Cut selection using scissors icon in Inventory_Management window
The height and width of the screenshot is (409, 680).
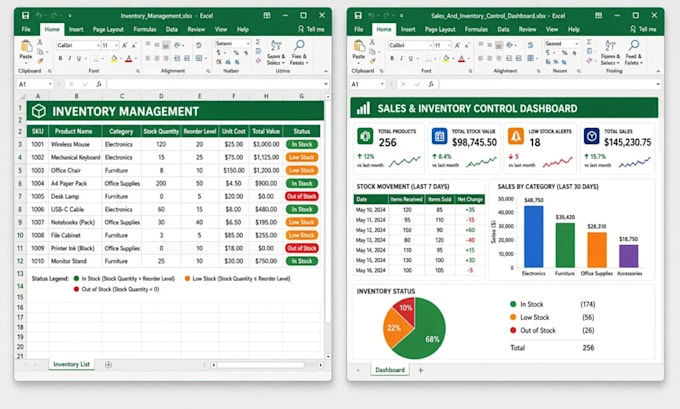(x=40, y=43)
